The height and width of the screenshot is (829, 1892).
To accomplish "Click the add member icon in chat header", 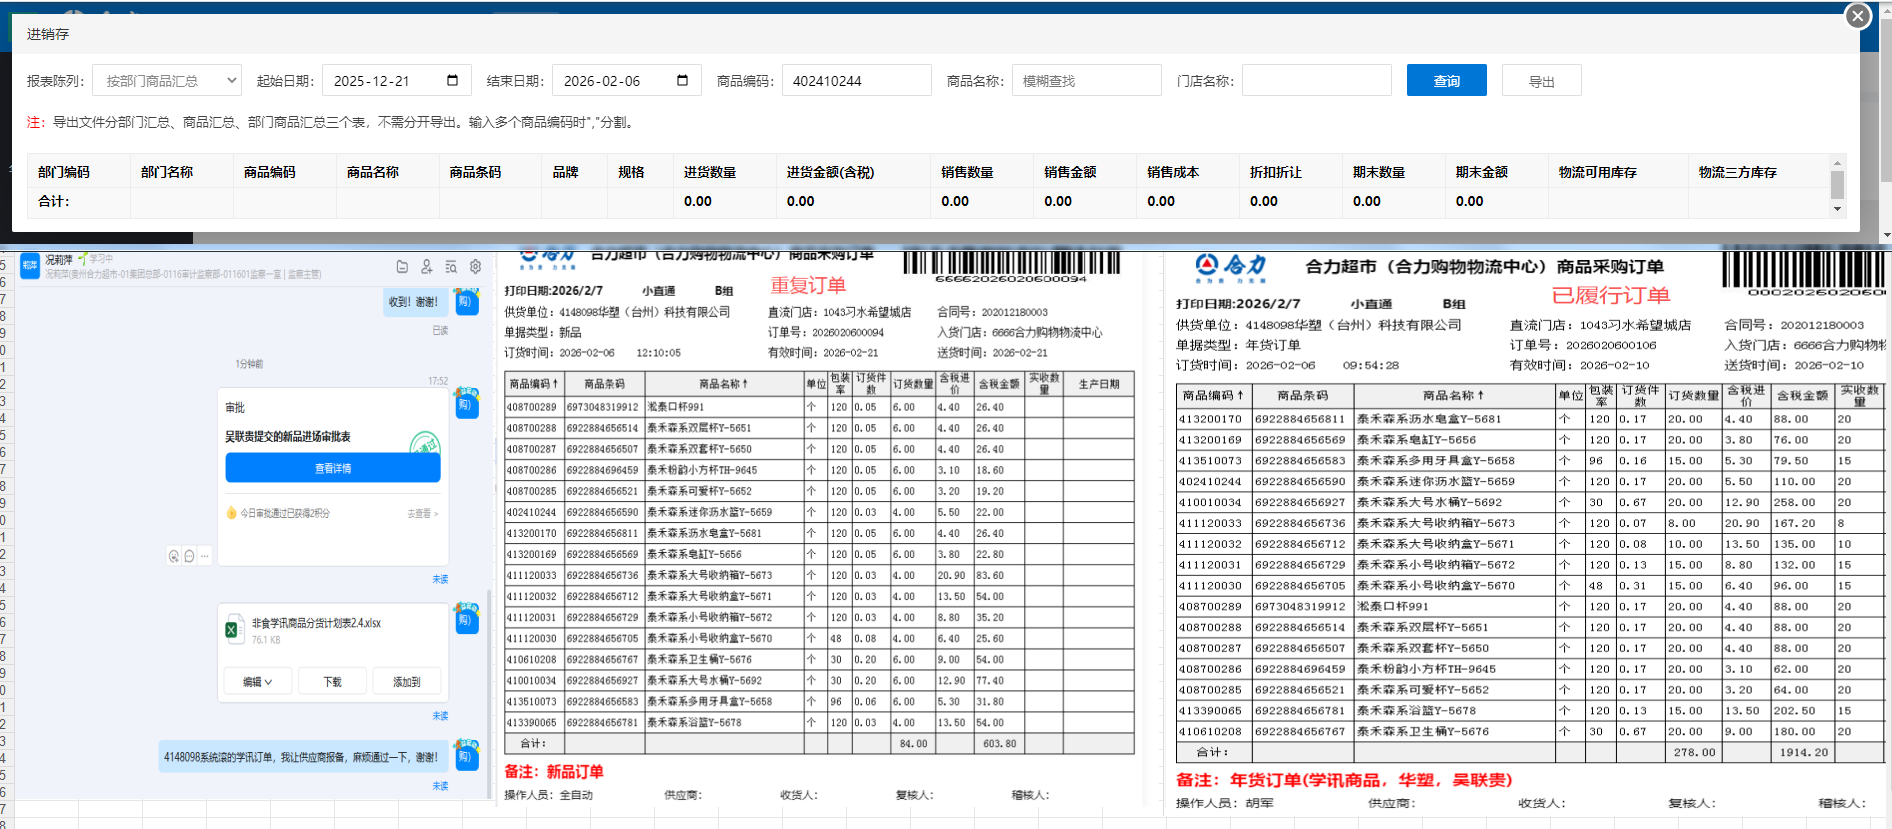I will 427,267.
